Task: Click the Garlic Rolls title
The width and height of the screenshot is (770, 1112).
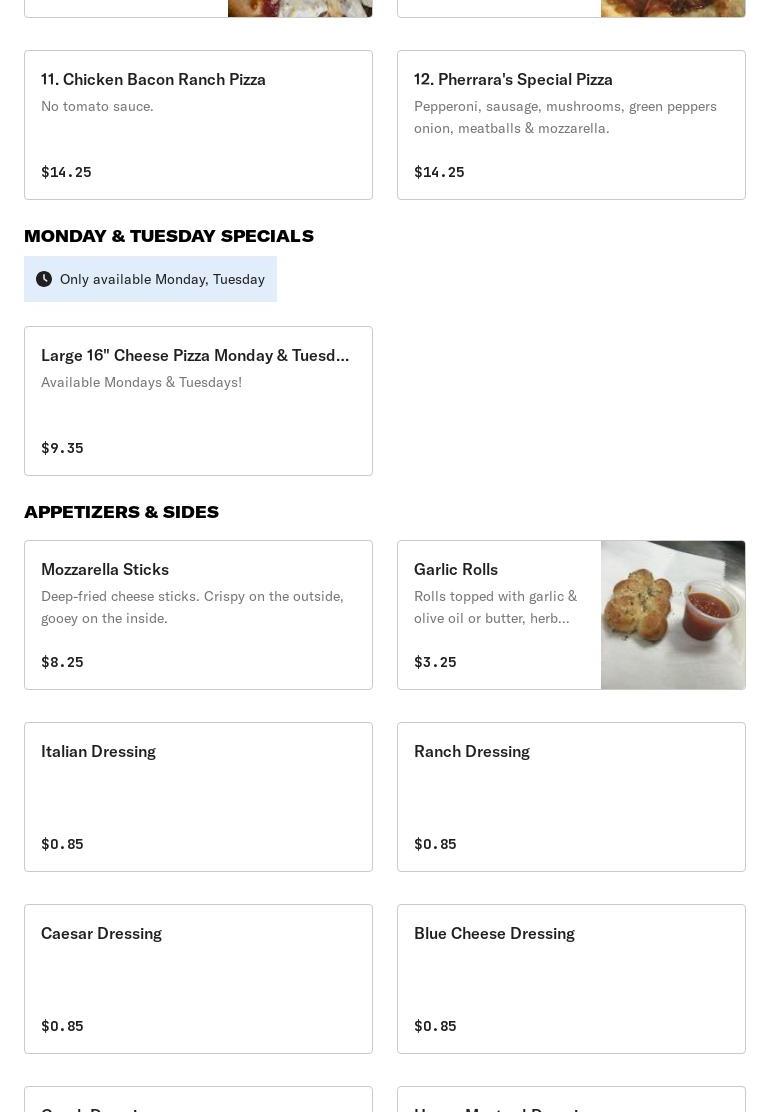Action: [x=456, y=569]
